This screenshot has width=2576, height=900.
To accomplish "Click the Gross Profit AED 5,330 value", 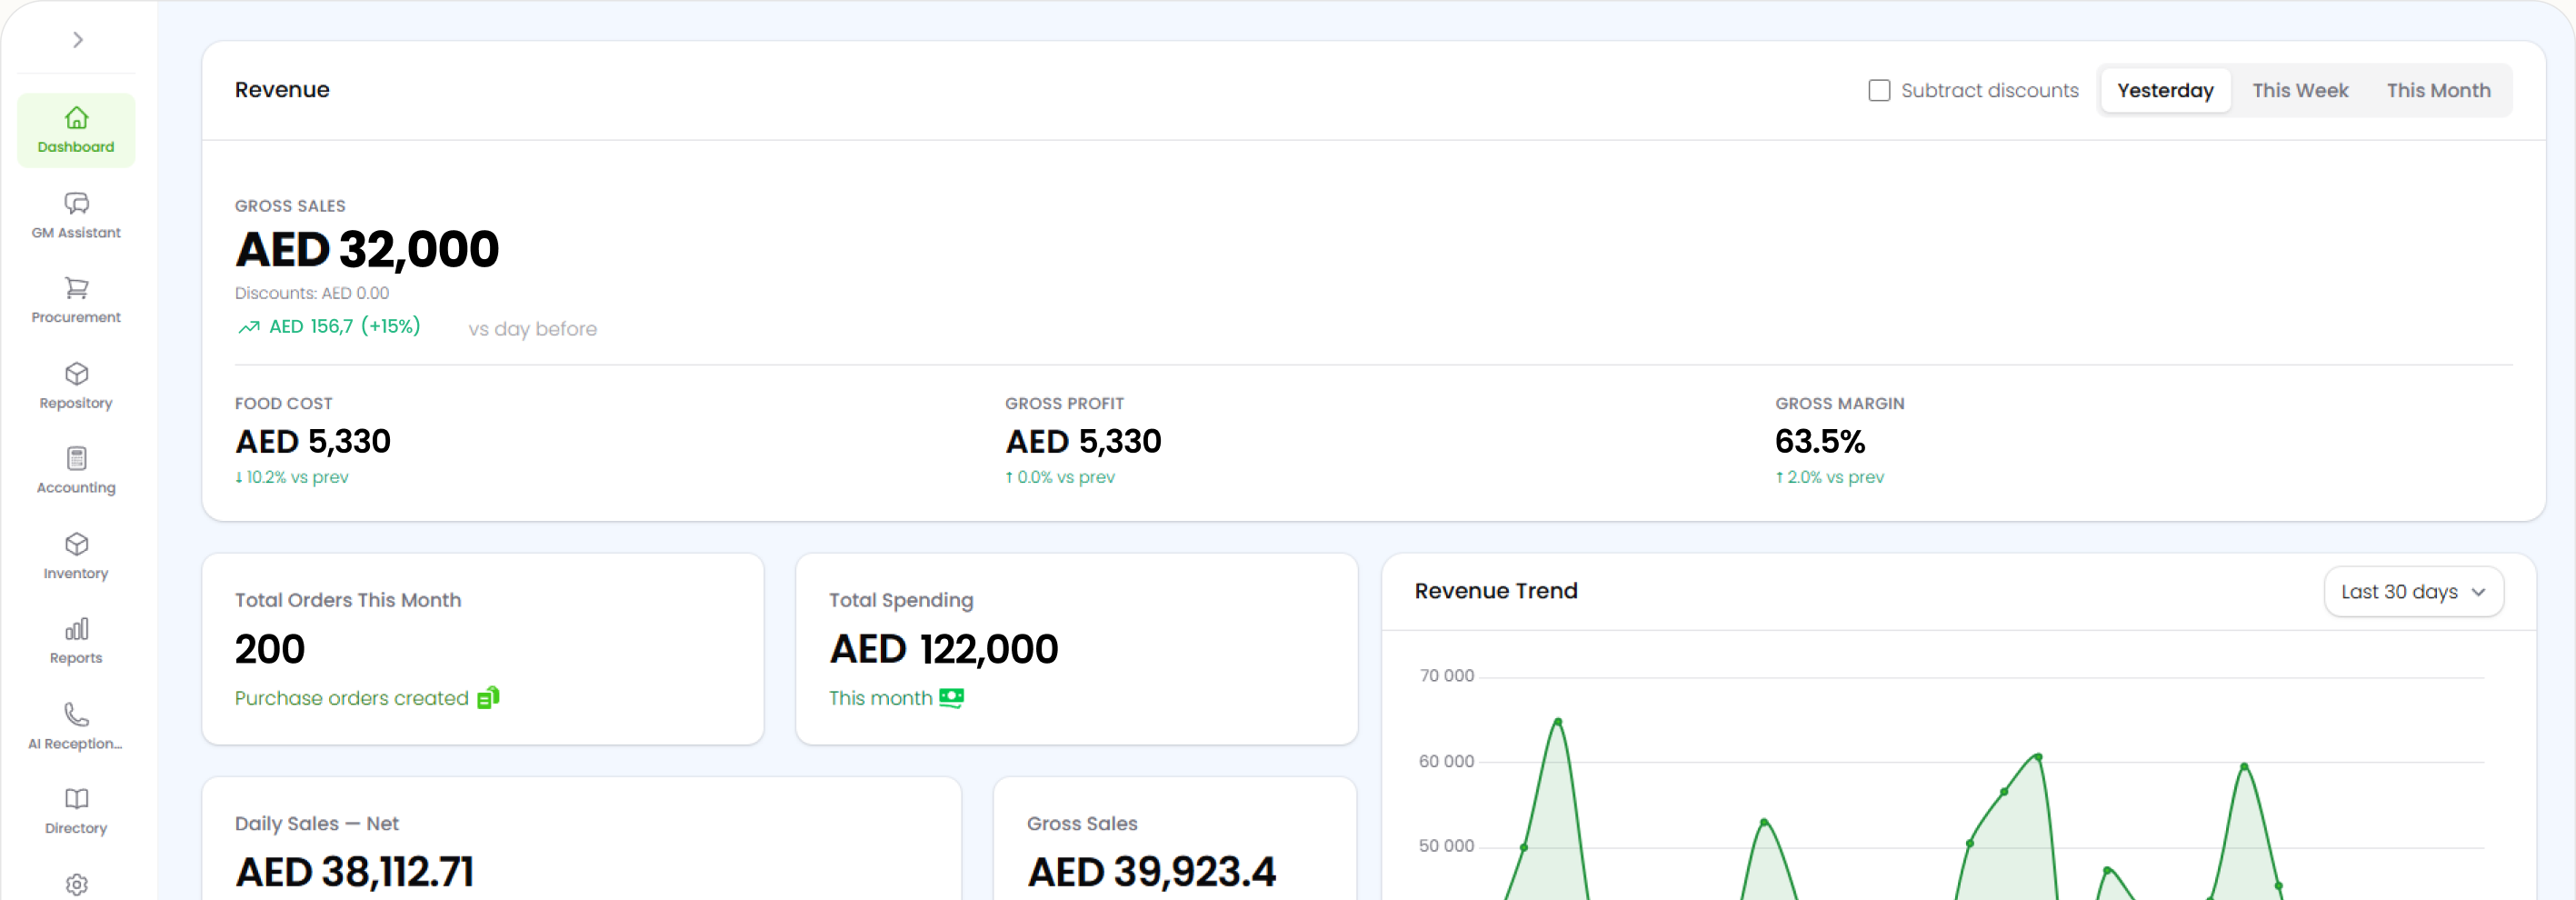I will (x=1083, y=442).
